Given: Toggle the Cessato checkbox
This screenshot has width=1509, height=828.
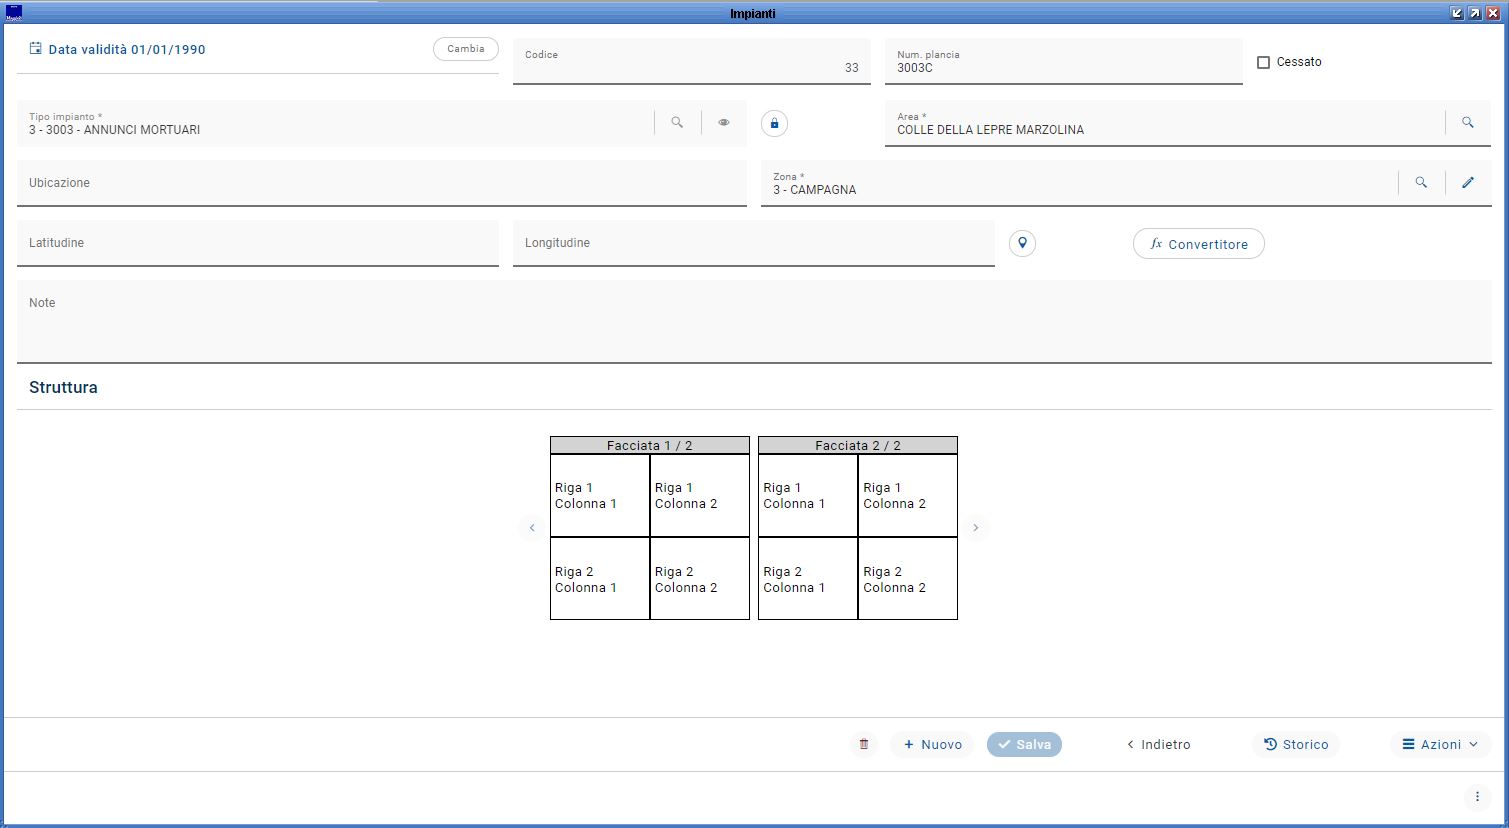Looking at the screenshot, I should 1264,62.
